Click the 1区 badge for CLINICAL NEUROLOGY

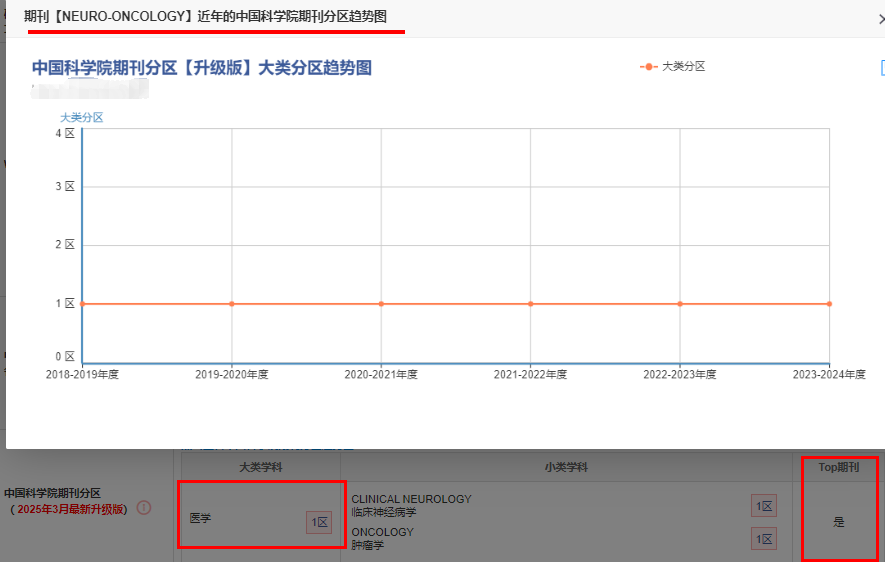pyautogui.click(x=764, y=507)
